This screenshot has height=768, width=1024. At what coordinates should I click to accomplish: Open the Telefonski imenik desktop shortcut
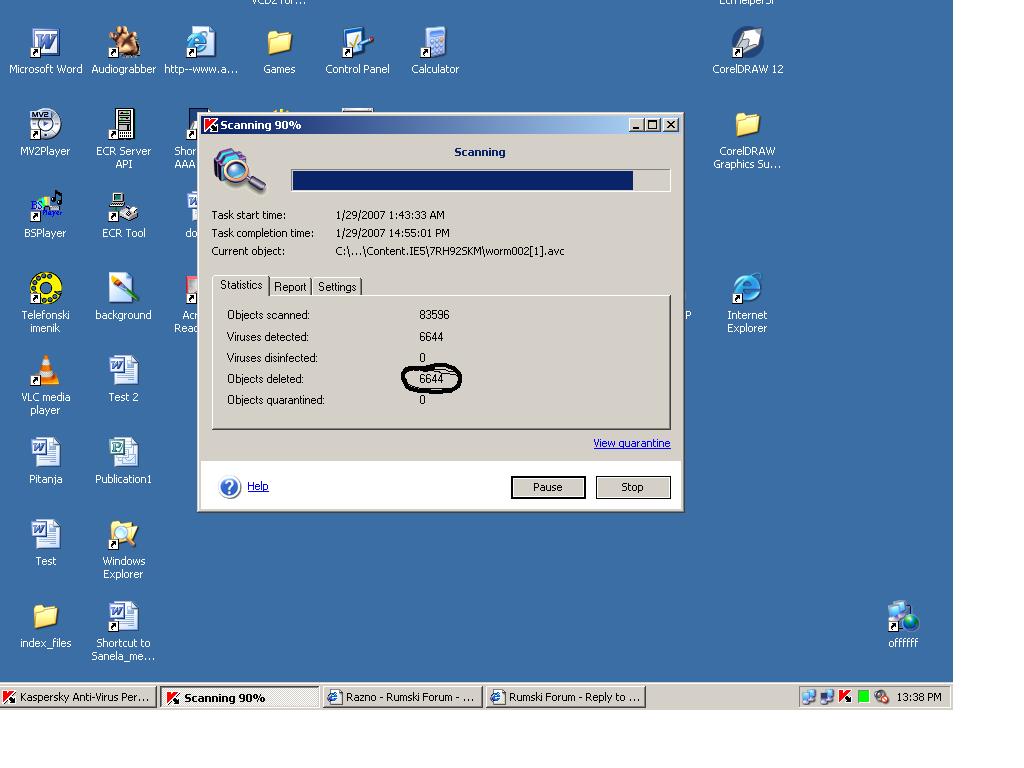(45, 290)
